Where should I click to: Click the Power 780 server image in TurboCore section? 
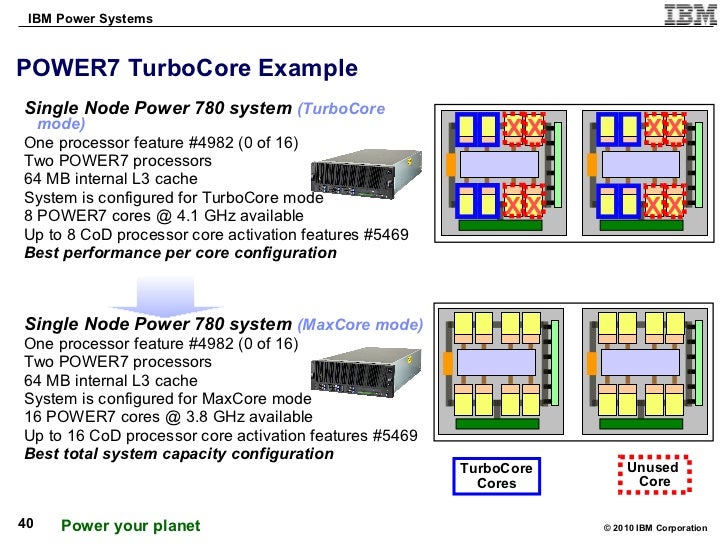pyautogui.click(x=366, y=174)
